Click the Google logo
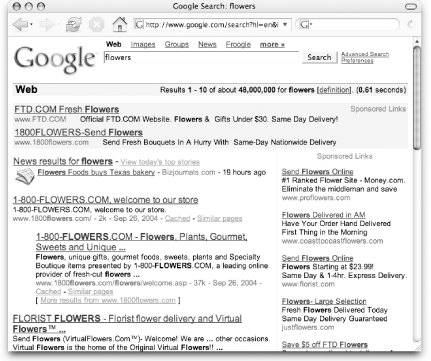The height and width of the screenshot is (361, 431). (55, 59)
